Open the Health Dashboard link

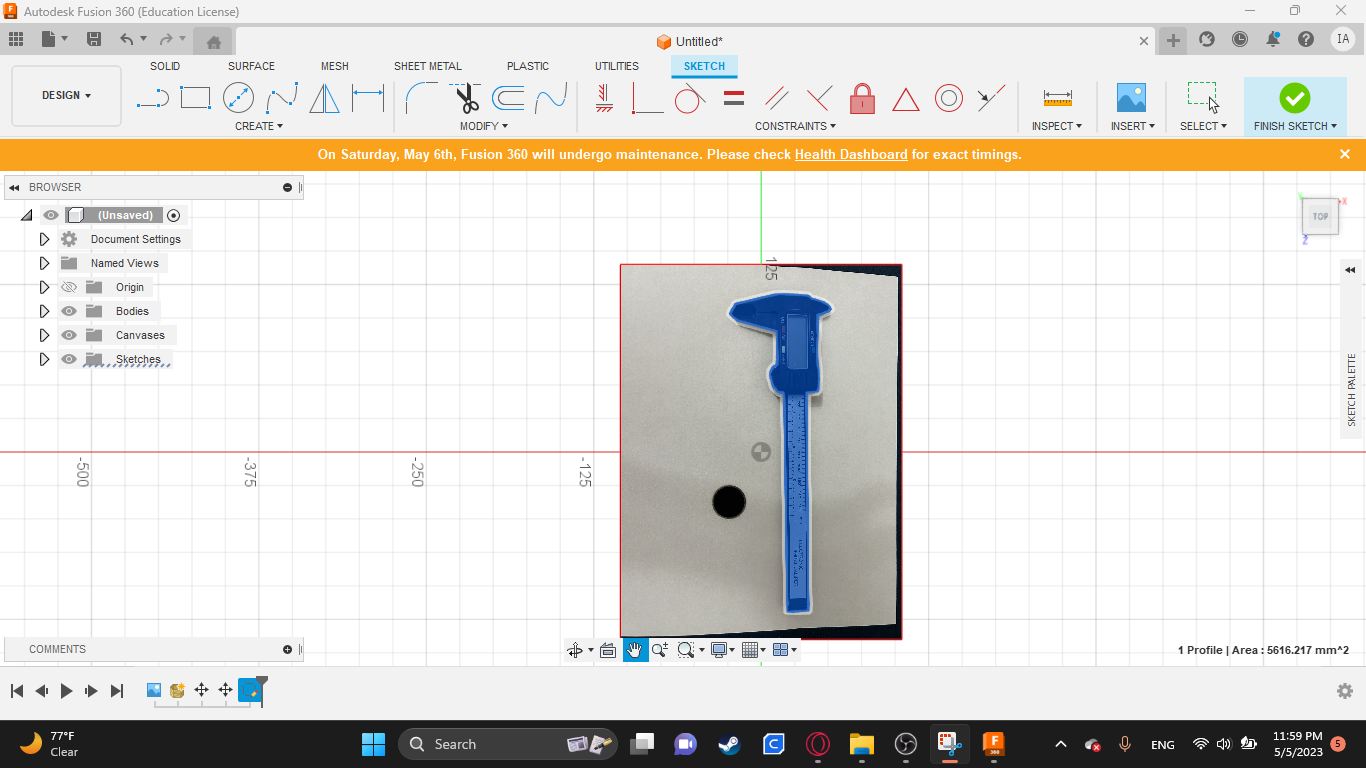click(851, 155)
